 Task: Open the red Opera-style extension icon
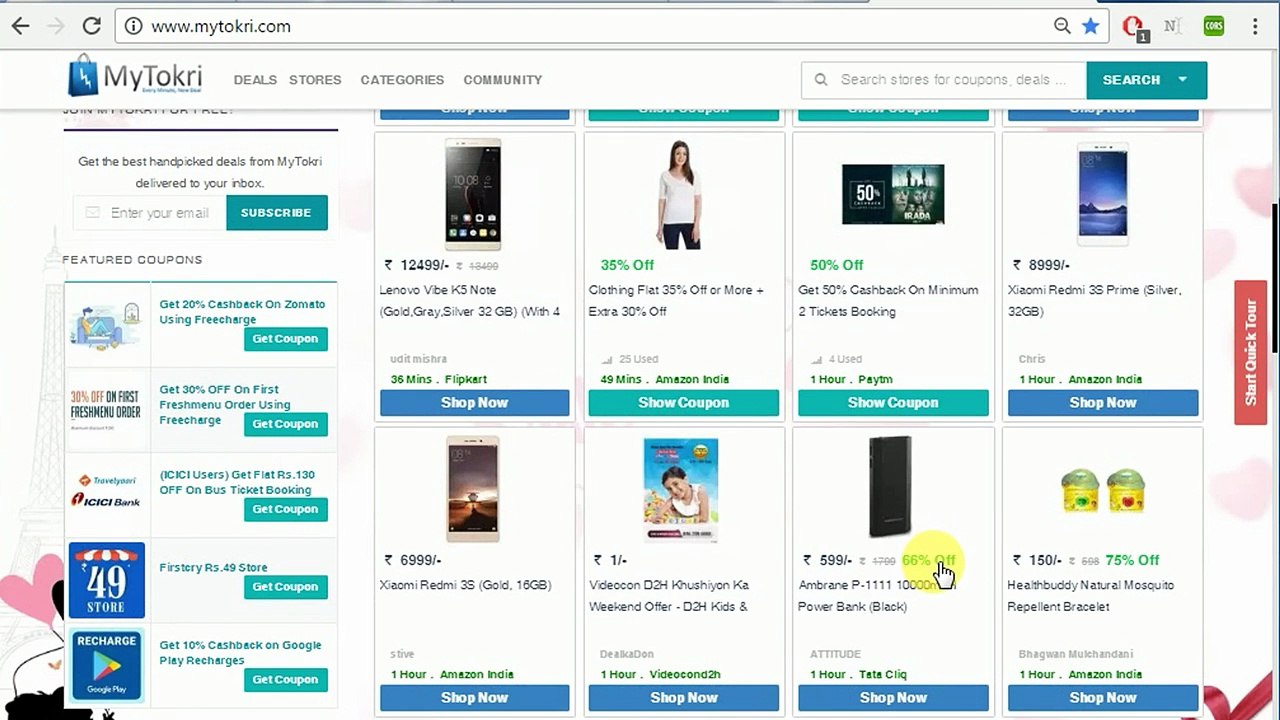tap(1134, 27)
